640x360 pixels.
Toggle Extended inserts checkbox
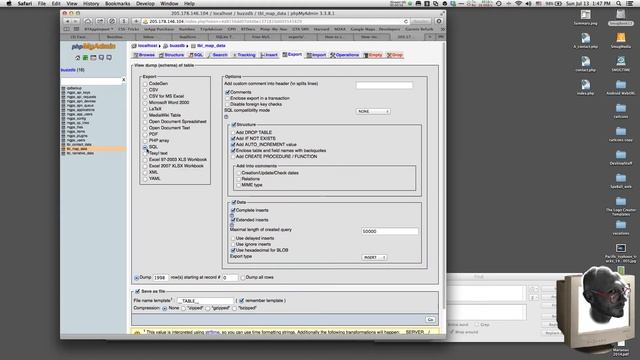tap(233, 220)
